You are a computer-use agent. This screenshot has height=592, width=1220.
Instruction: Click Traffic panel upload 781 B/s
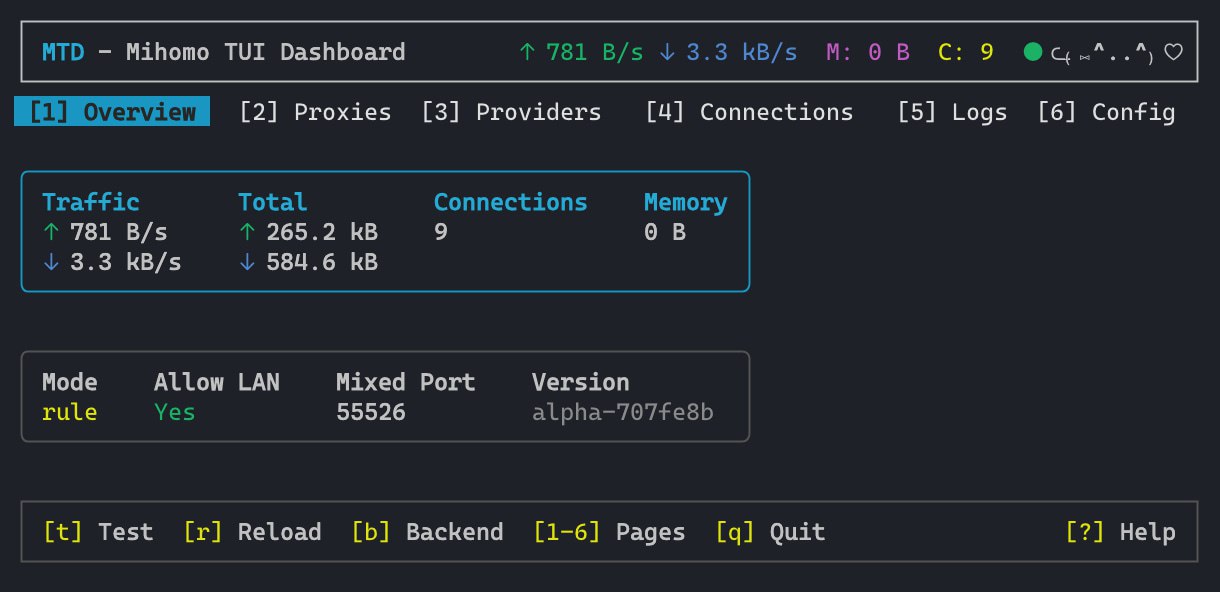coord(105,232)
